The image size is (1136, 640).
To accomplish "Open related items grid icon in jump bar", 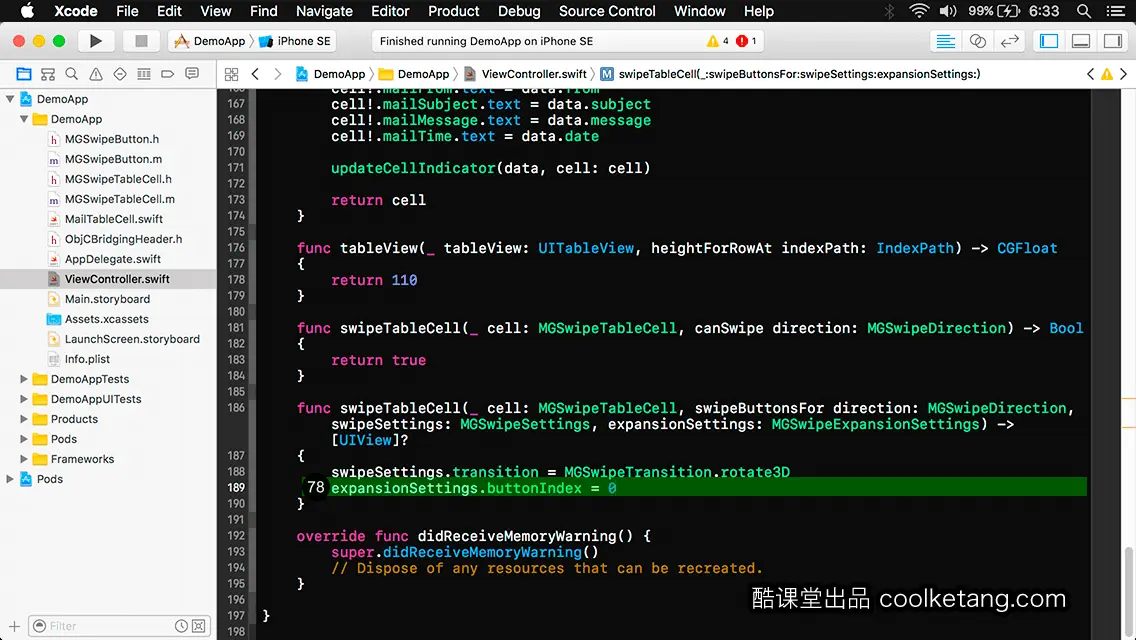I will point(232,74).
